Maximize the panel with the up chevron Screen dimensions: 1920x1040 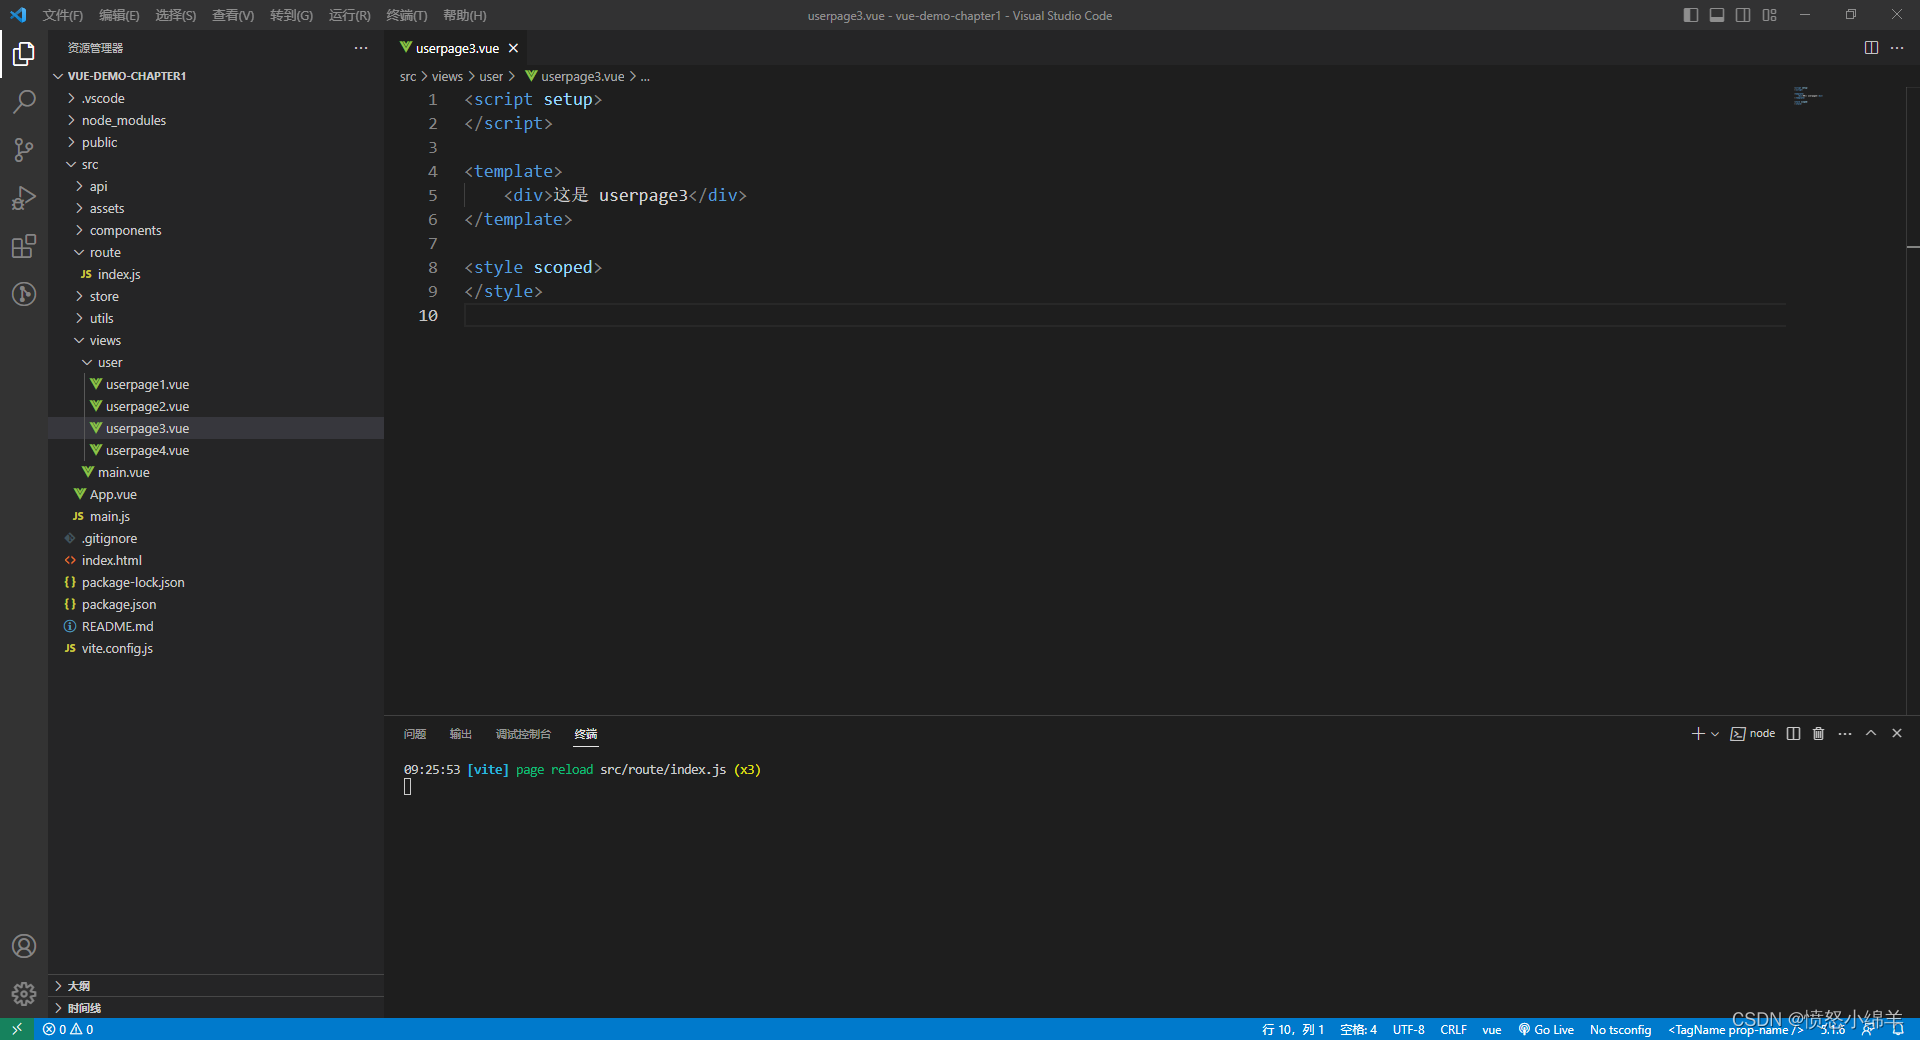coord(1871,734)
